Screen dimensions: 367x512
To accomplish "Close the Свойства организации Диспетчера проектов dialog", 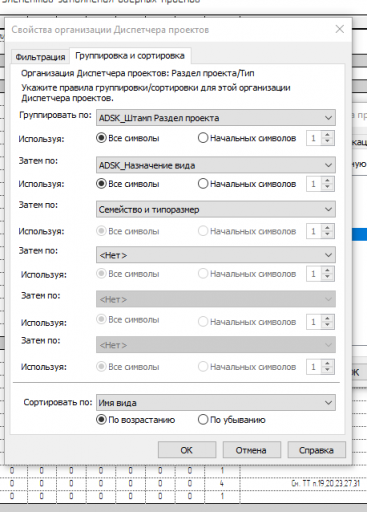I will (x=340, y=29).
